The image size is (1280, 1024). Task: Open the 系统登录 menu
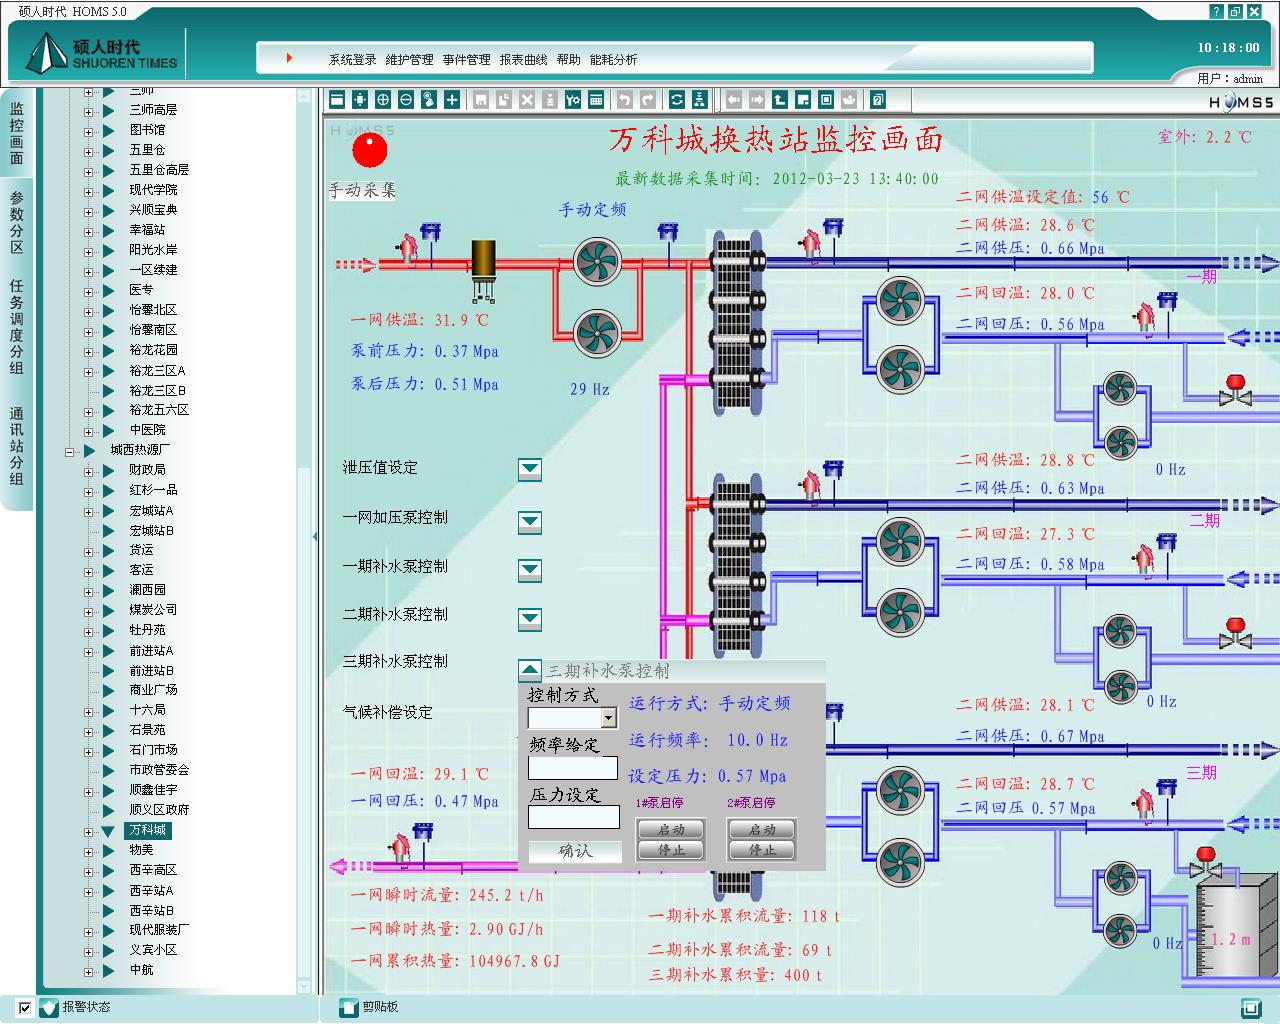pyautogui.click(x=352, y=60)
